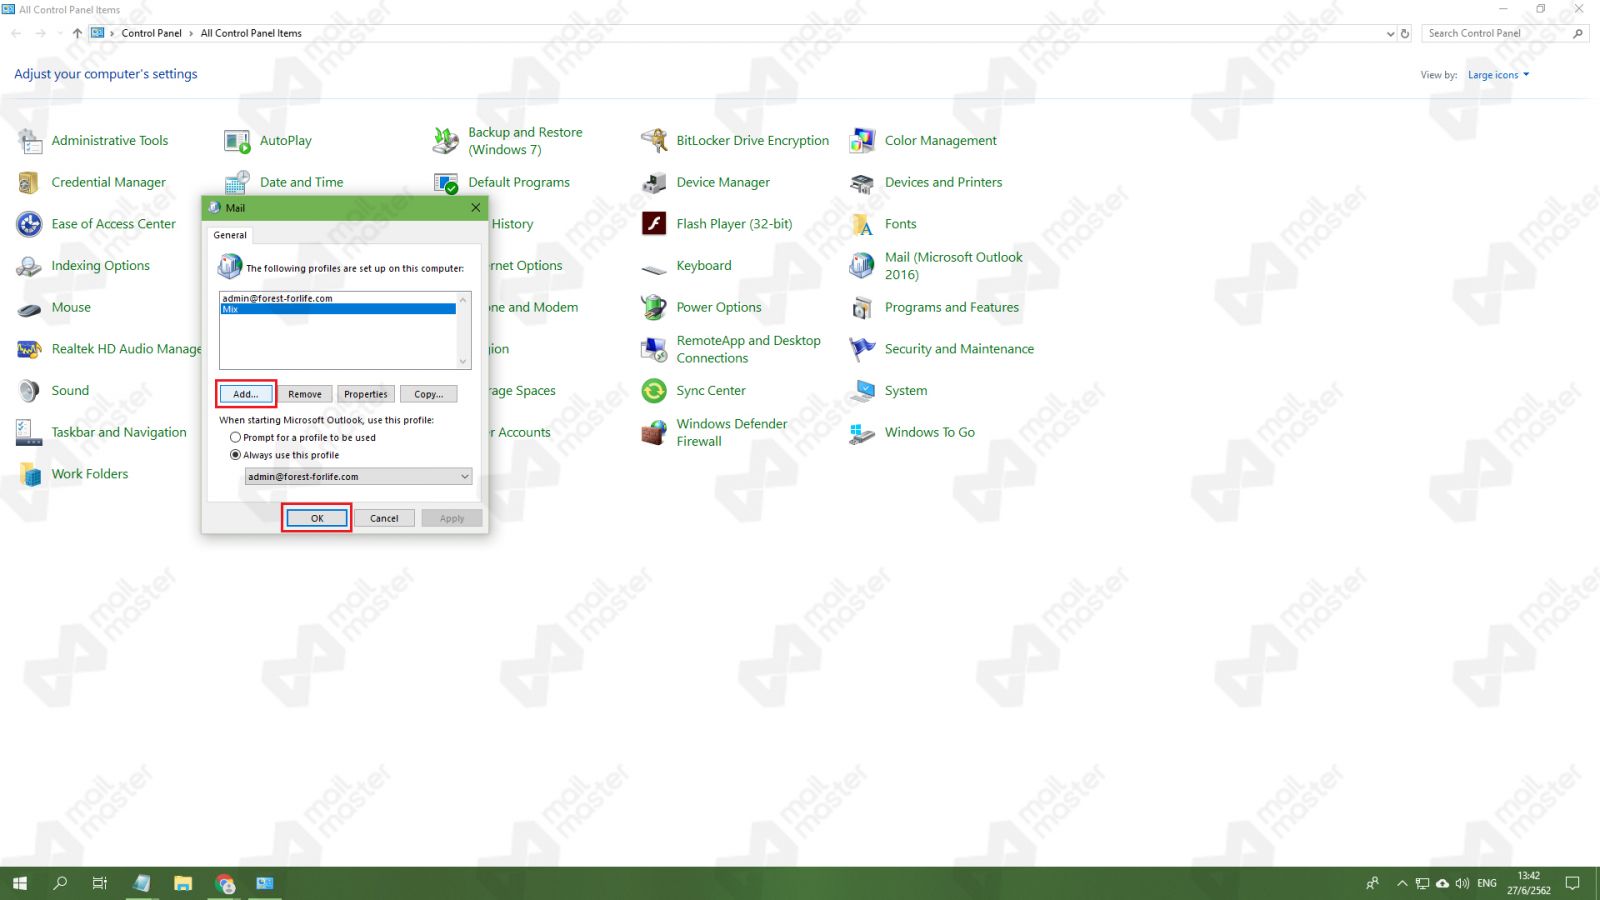Open the Fonts folder icon

pyautogui.click(x=862, y=224)
